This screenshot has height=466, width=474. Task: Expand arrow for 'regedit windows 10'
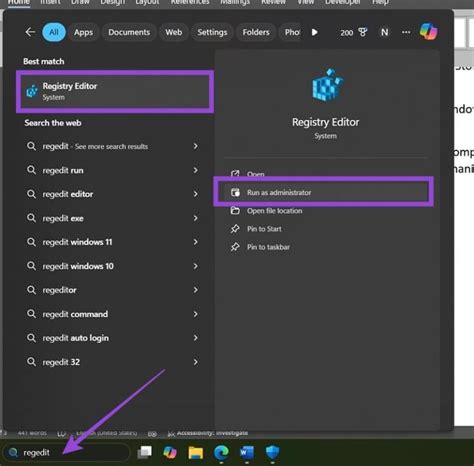tap(196, 266)
